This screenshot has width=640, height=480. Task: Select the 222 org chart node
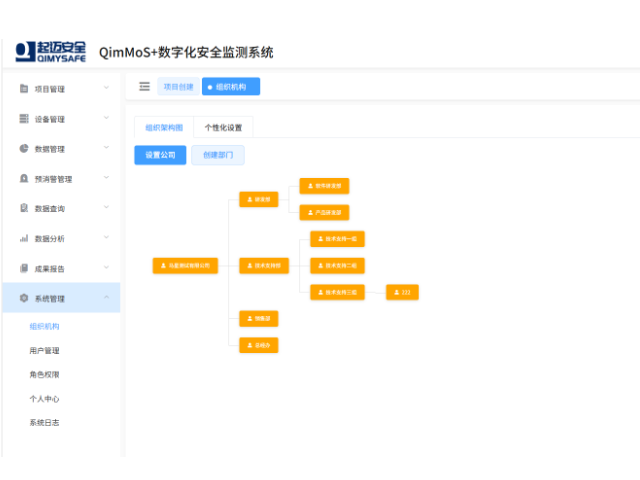[402, 292]
